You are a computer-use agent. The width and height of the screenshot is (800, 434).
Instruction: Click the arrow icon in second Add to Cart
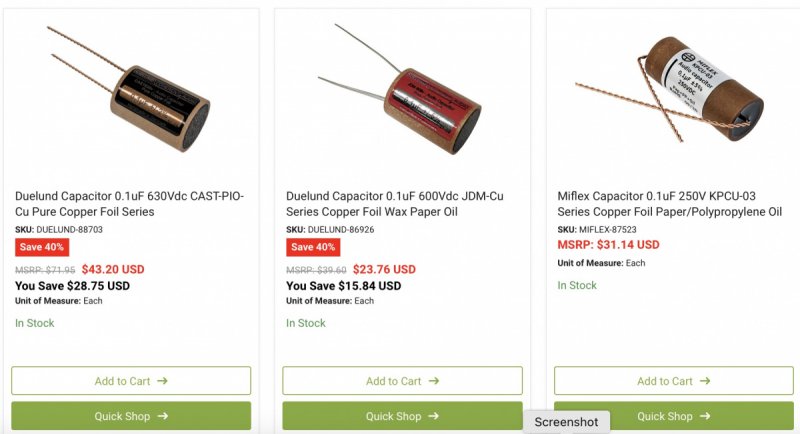pos(433,381)
